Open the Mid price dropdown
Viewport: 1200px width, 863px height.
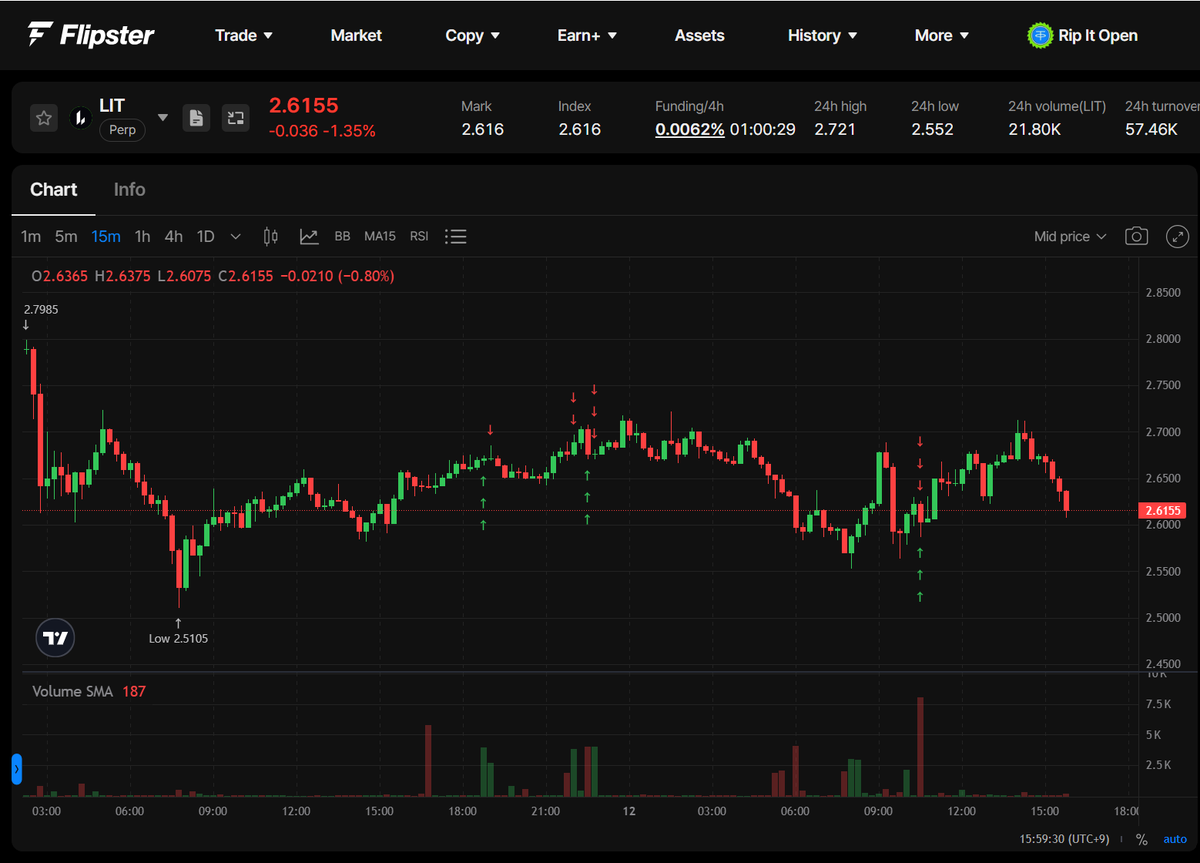[x=1071, y=237]
